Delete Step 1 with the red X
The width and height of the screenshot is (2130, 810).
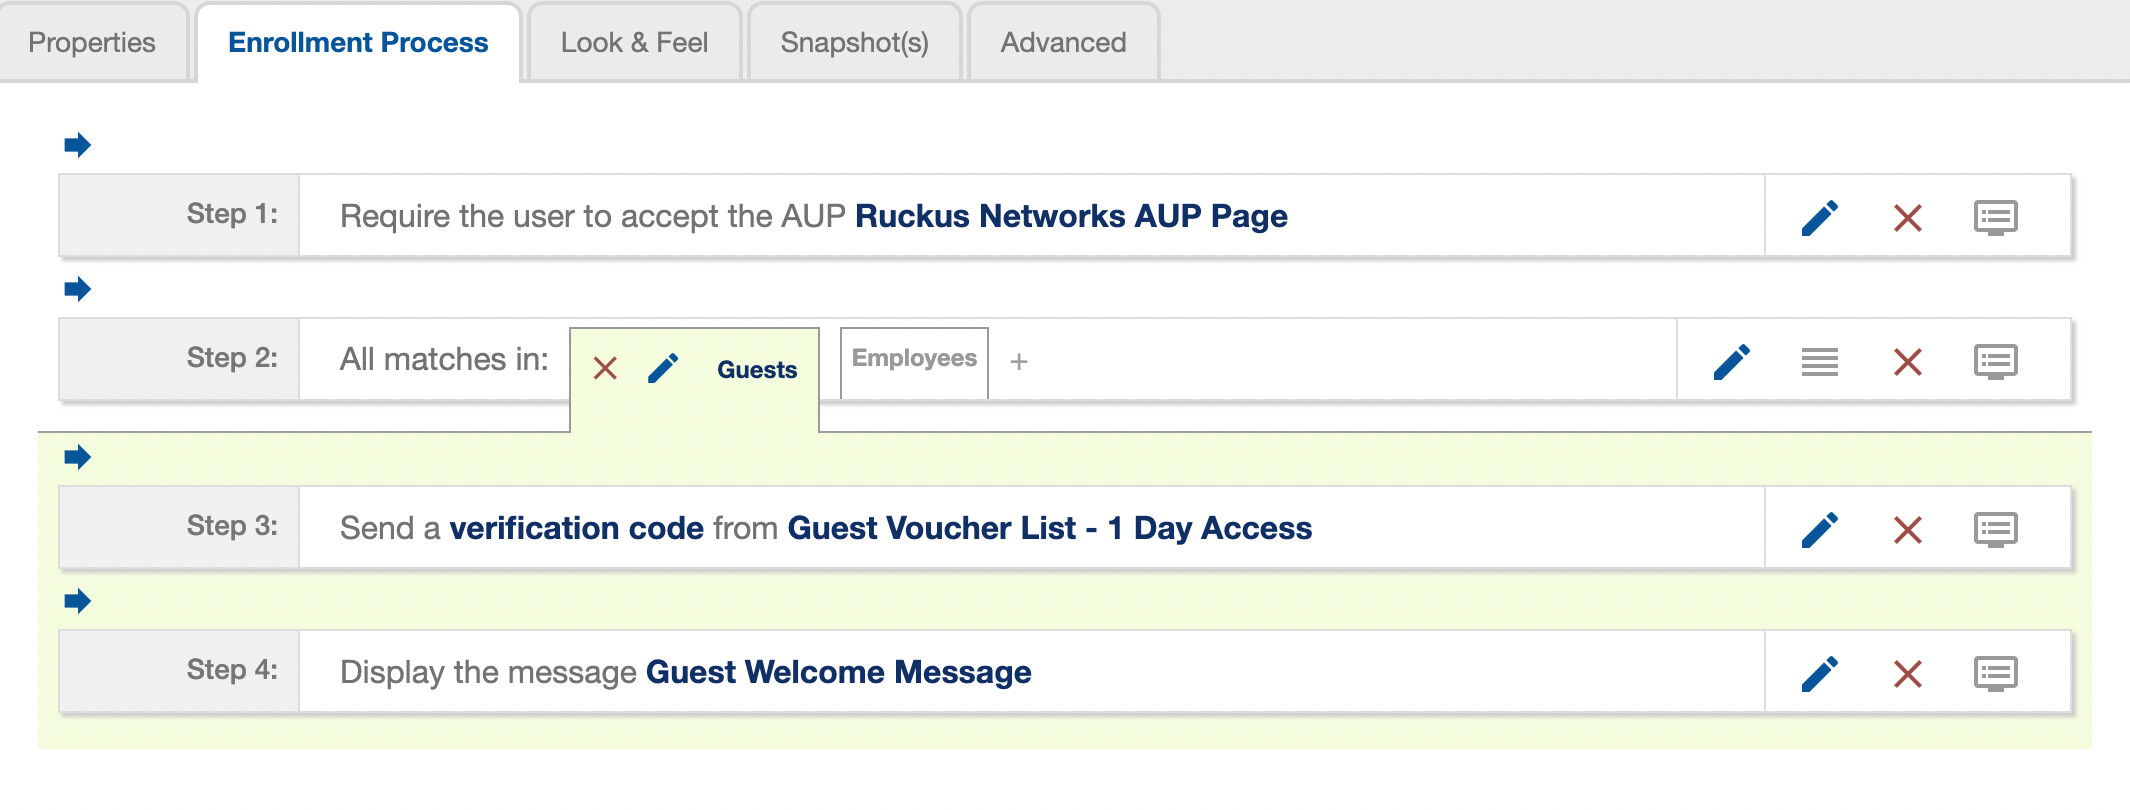1908,217
